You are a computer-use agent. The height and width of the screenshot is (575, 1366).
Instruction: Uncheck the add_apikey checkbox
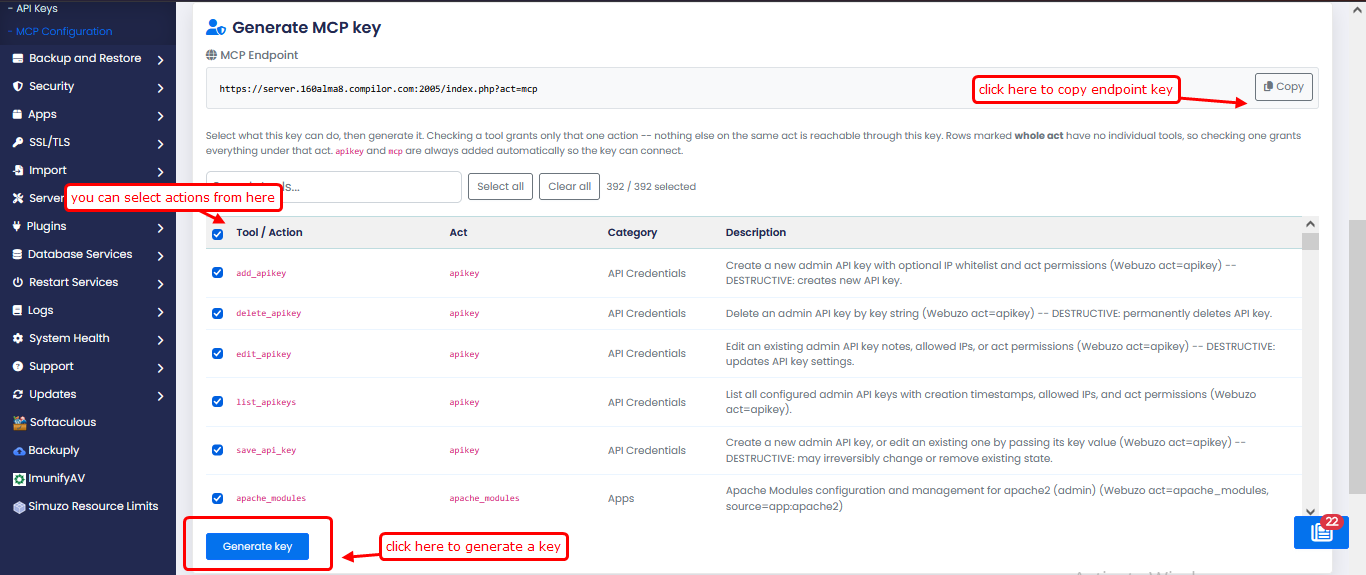click(x=217, y=272)
